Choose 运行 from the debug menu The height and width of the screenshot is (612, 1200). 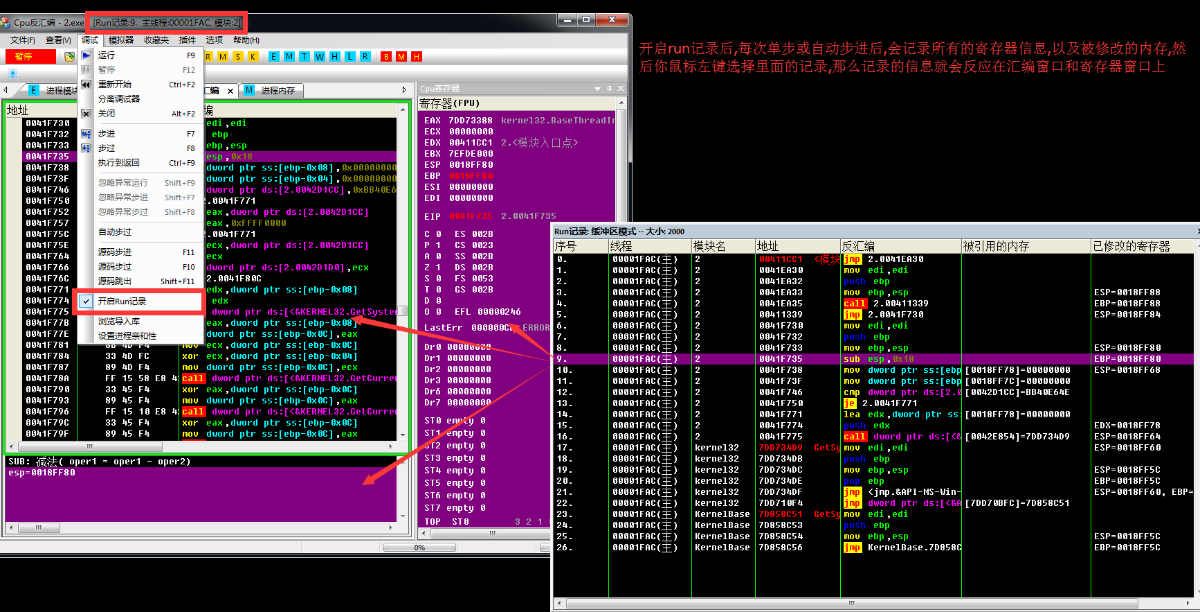[x=141, y=56]
